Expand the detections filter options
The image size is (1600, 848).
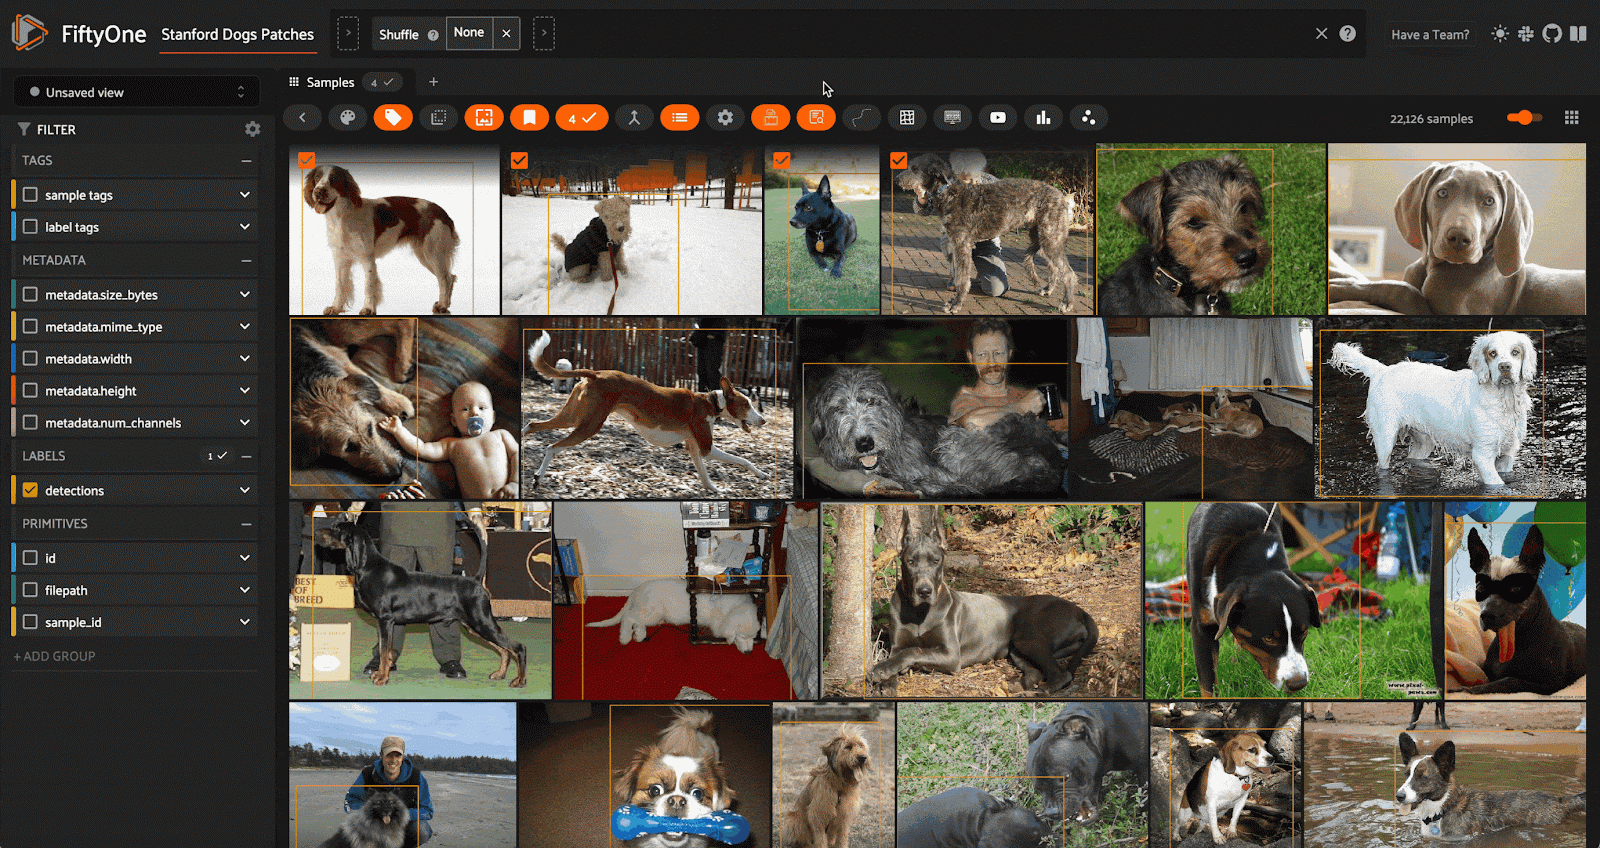pyautogui.click(x=244, y=490)
